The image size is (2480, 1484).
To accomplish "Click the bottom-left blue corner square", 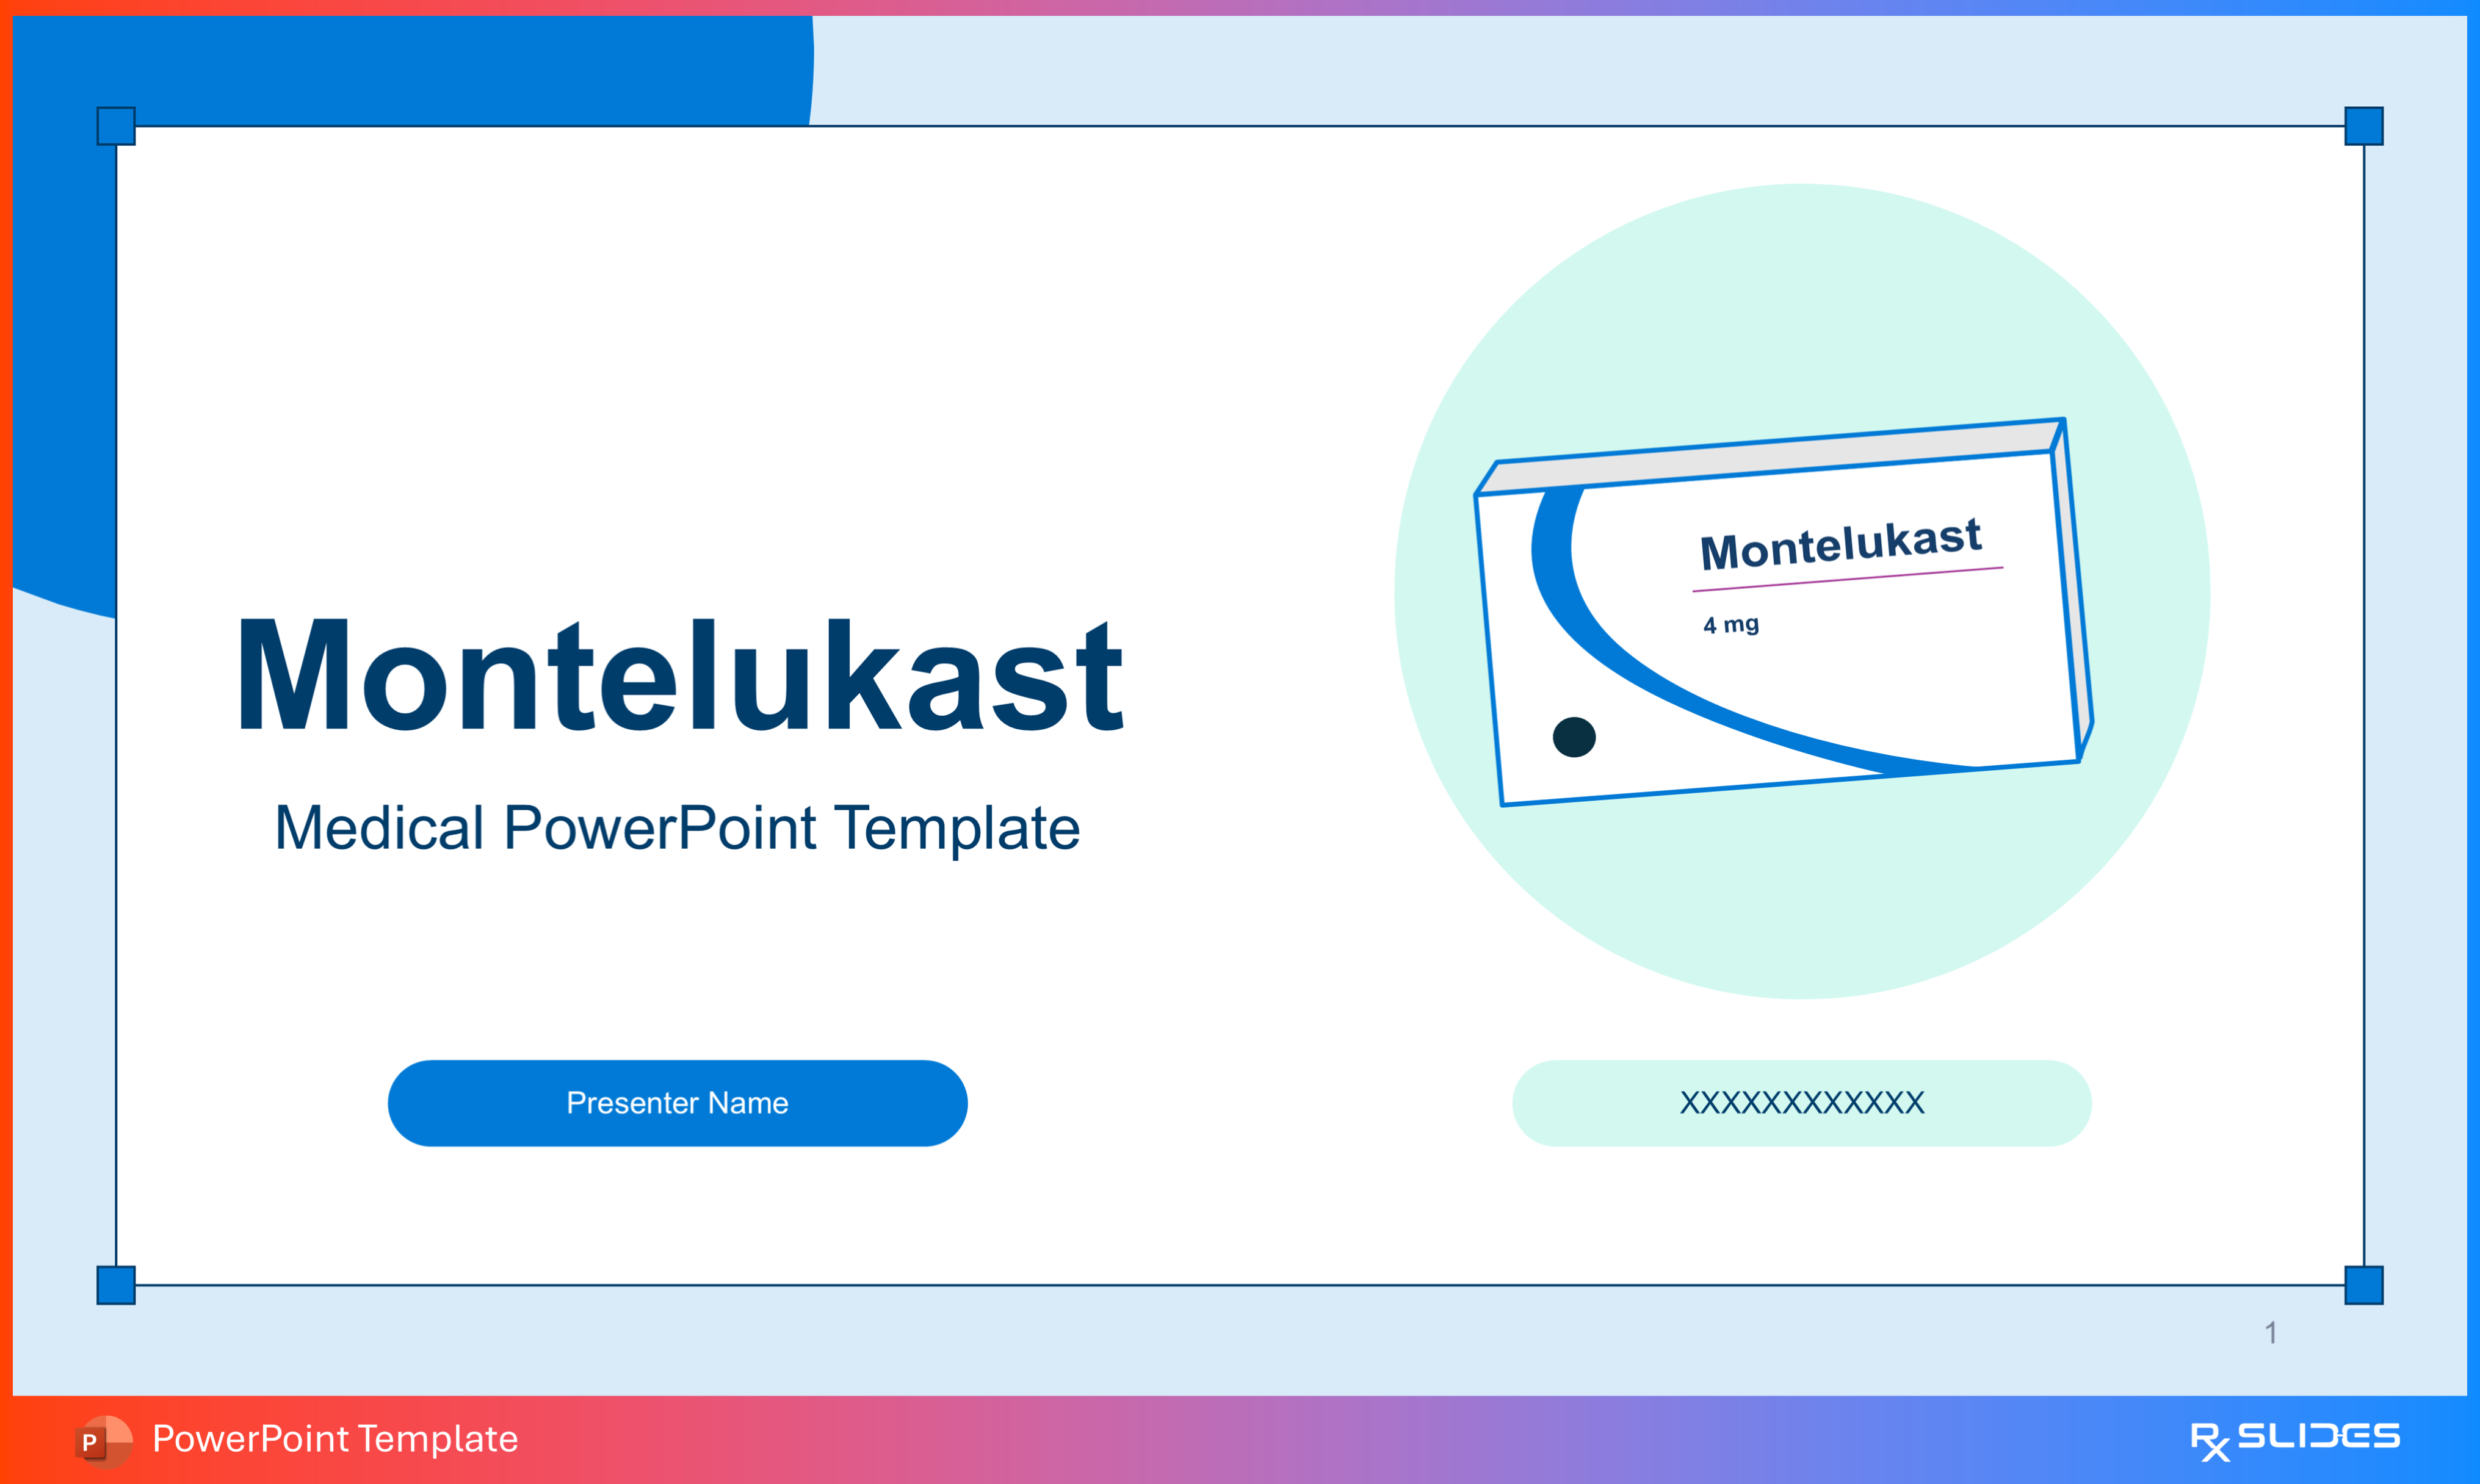I will coord(116,1285).
